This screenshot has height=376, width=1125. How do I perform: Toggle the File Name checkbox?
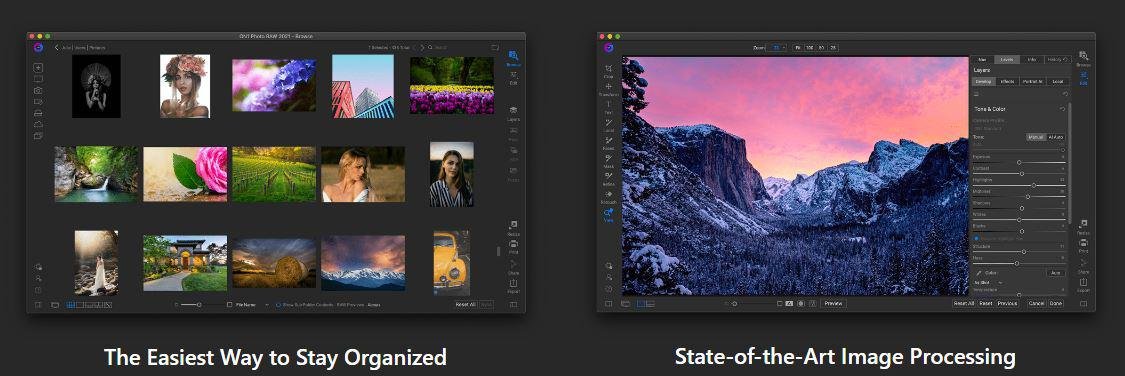230,305
